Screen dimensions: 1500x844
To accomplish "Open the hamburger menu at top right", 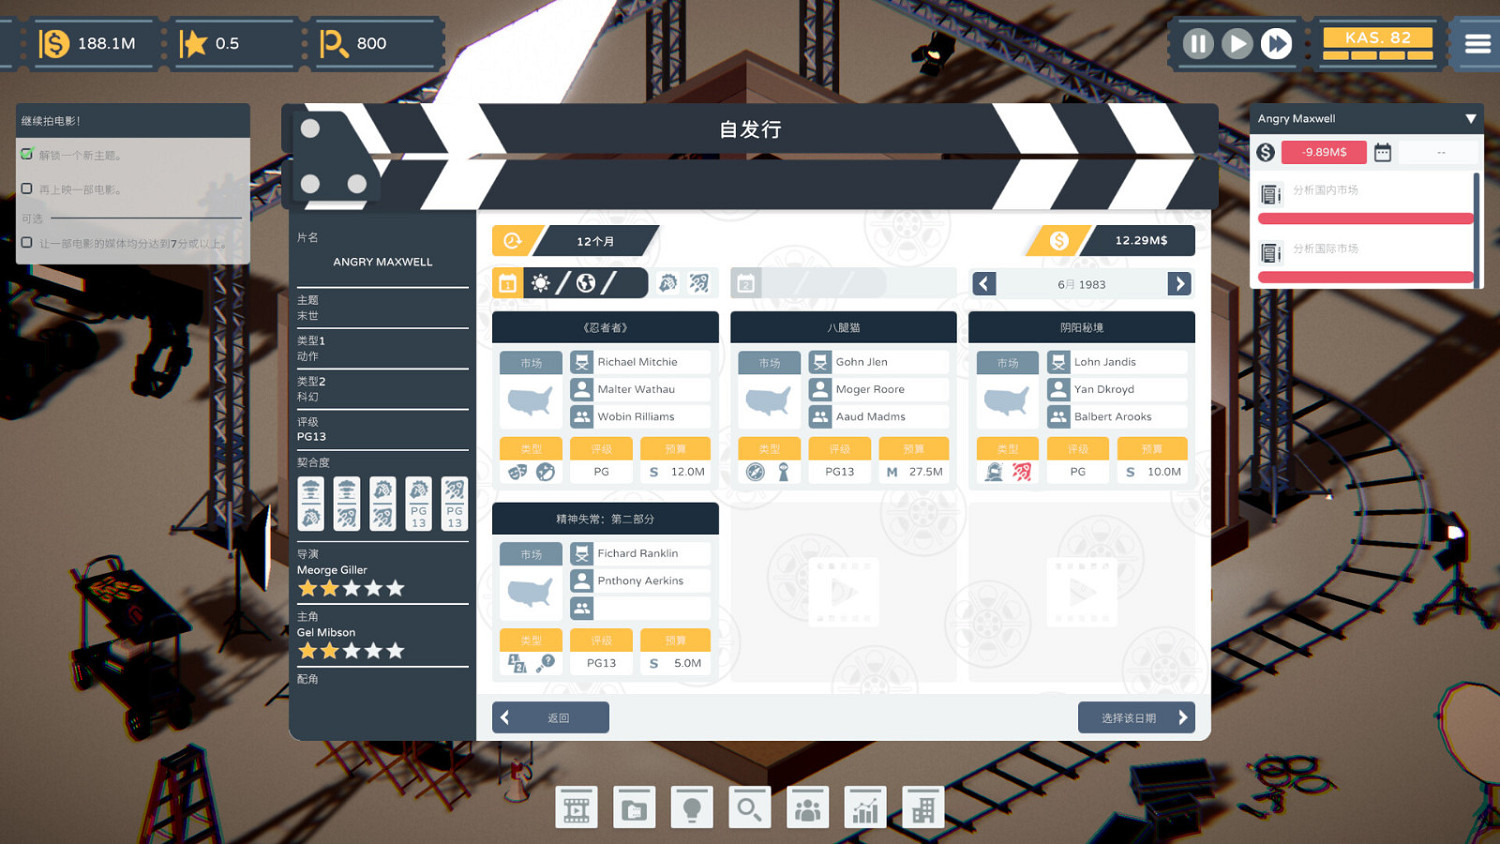I will (1479, 43).
